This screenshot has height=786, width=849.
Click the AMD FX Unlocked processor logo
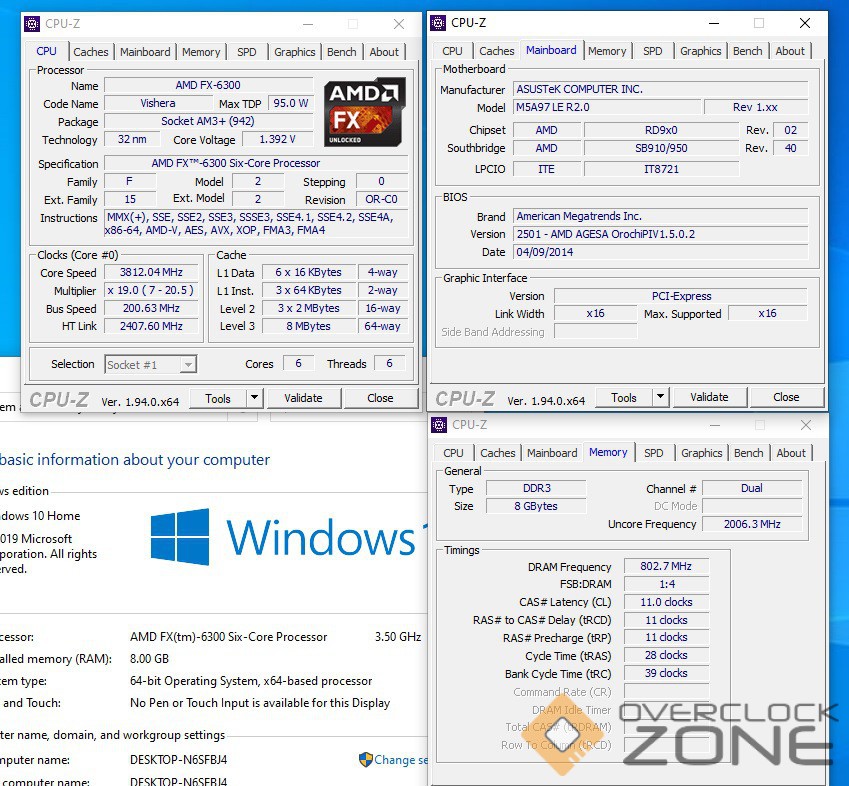pyautogui.click(x=365, y=112)
